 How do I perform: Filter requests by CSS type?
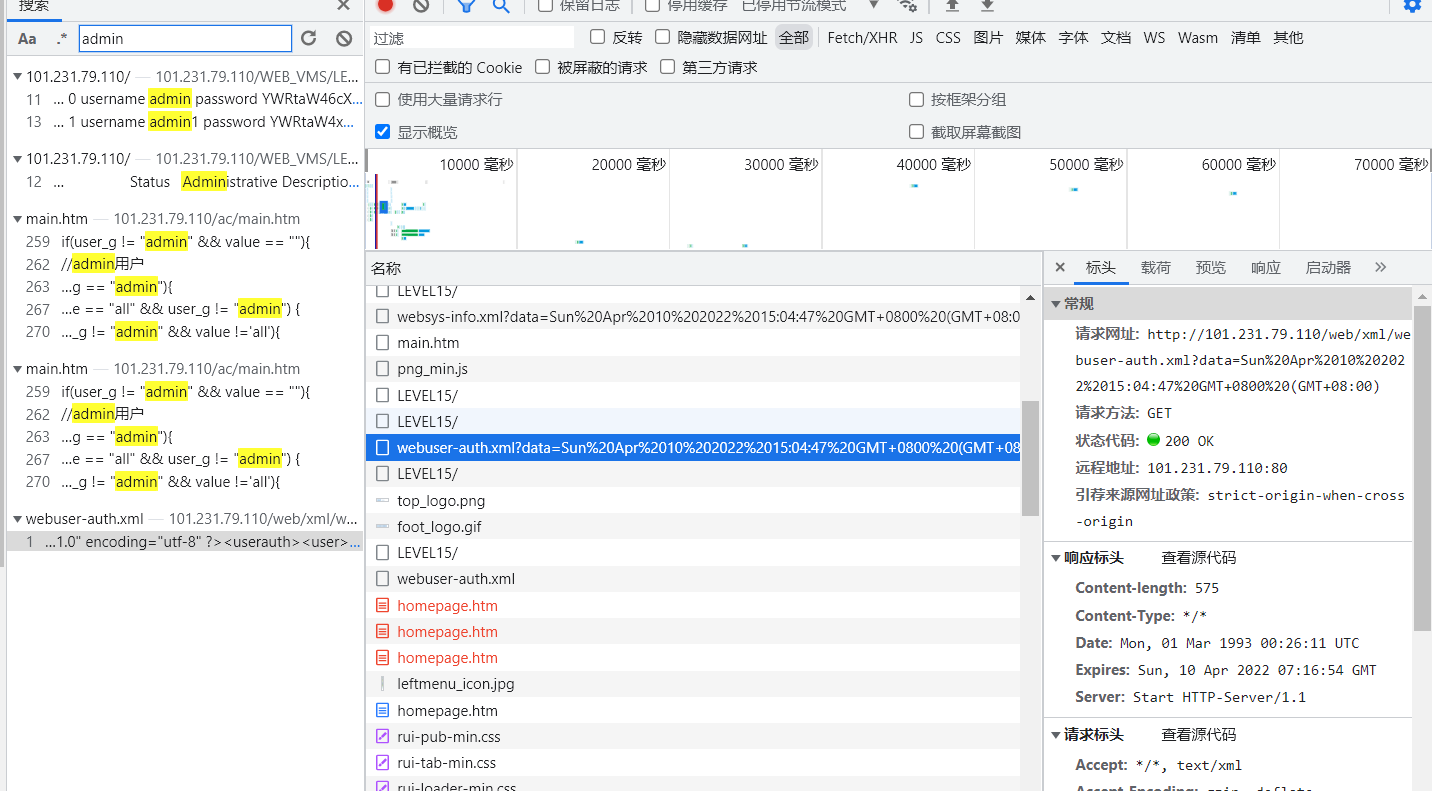pos(948,37)
